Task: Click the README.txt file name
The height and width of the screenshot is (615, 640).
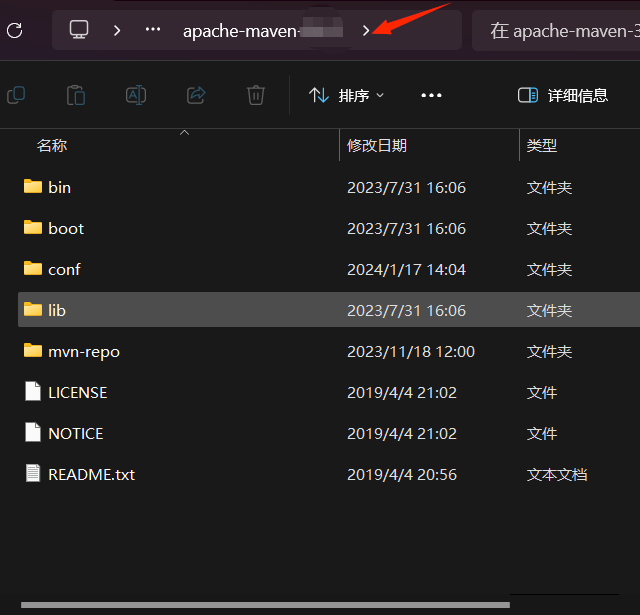Action: (x=91, y=475)
